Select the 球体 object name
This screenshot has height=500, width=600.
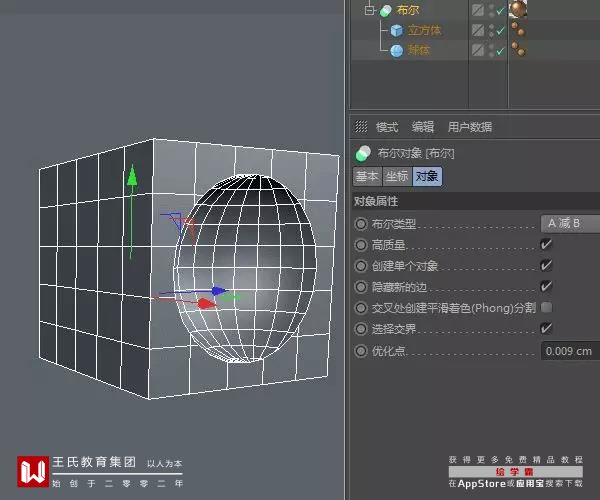(x=419, y=50)
